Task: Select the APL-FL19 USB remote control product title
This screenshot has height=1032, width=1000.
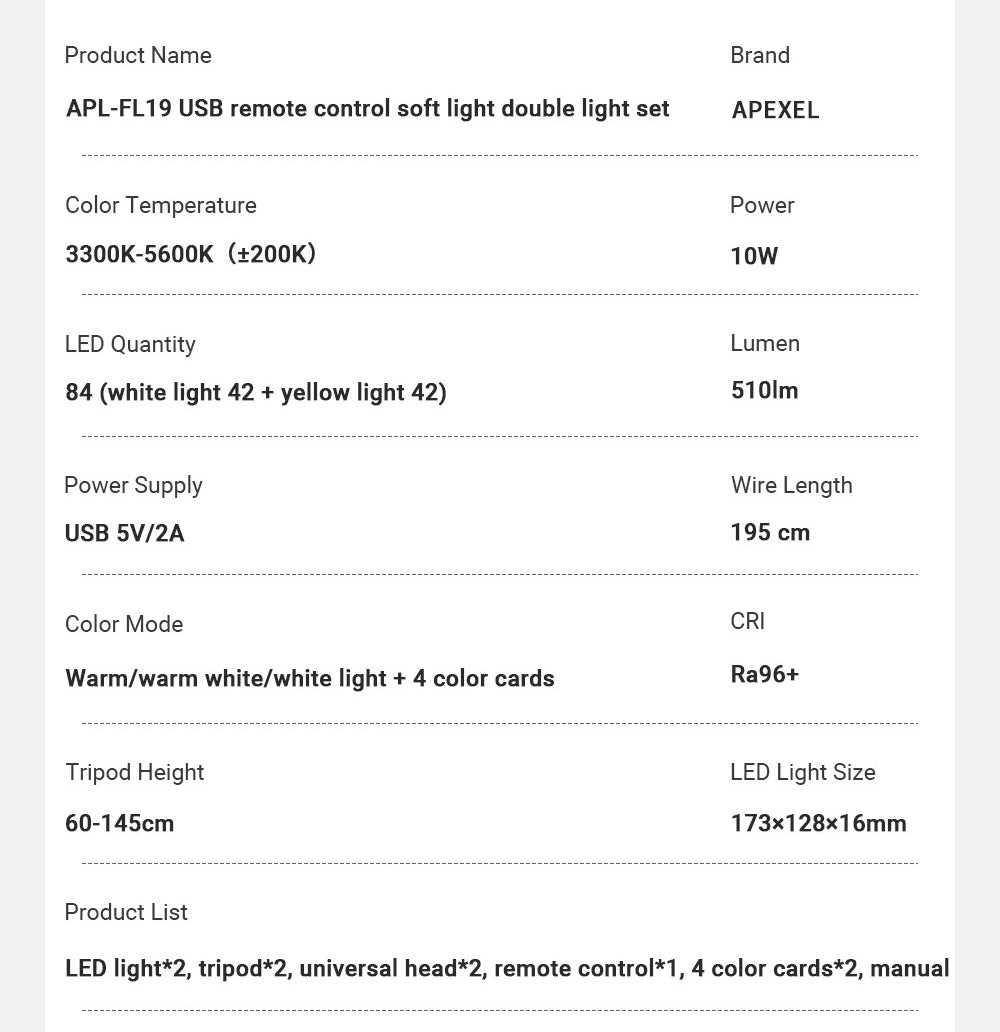Action: click(x=367, y=108)
